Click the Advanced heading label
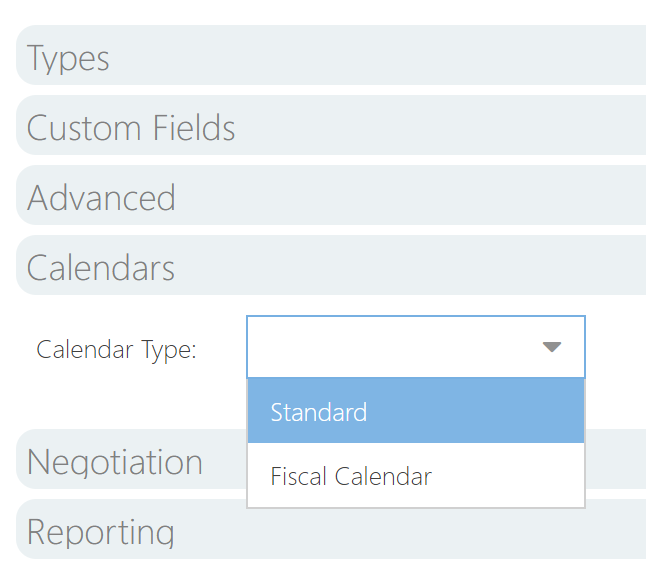Viewport: 646px width, 574px height. 101,198
